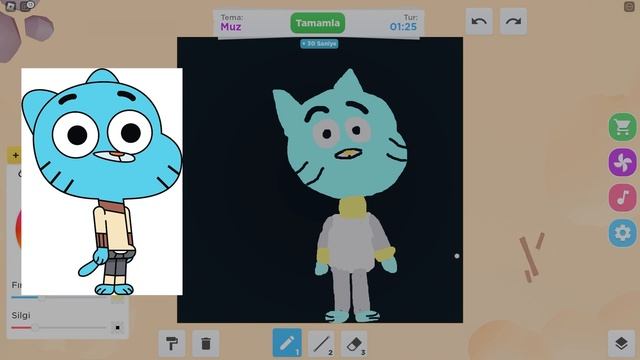Adjust the blue brush size slider

pos(59,298)
